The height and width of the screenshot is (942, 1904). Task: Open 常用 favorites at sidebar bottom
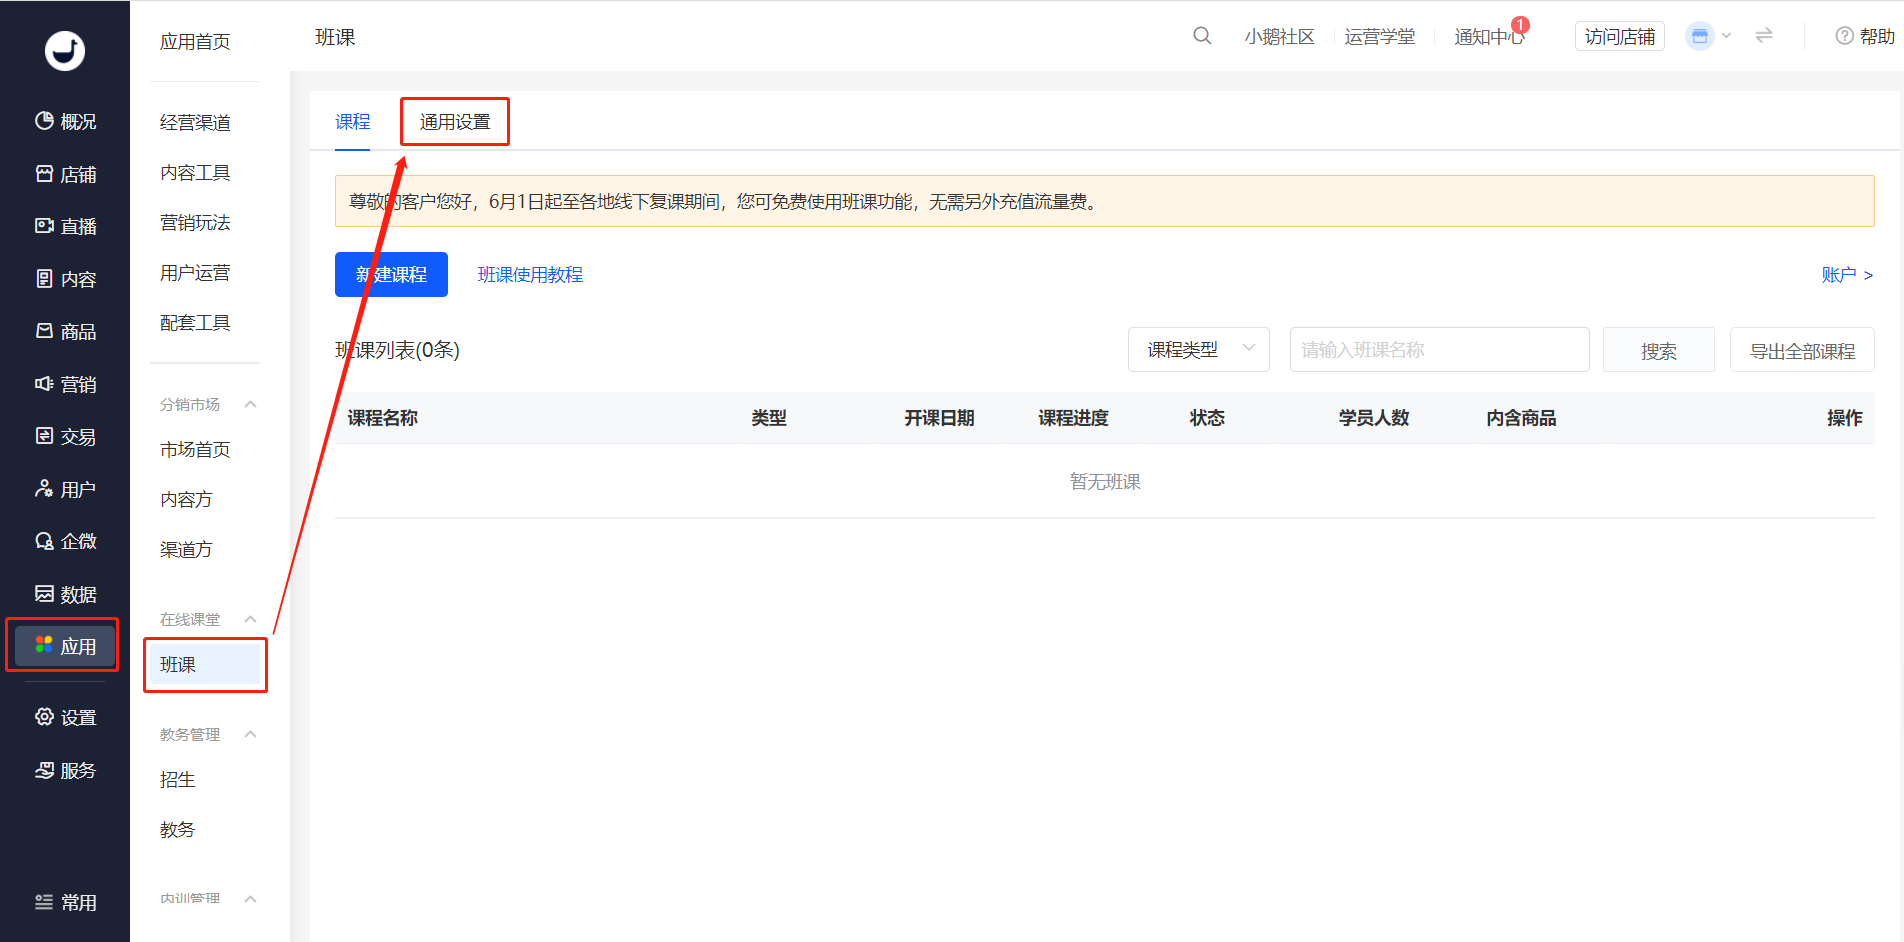[x=65, y=902]
